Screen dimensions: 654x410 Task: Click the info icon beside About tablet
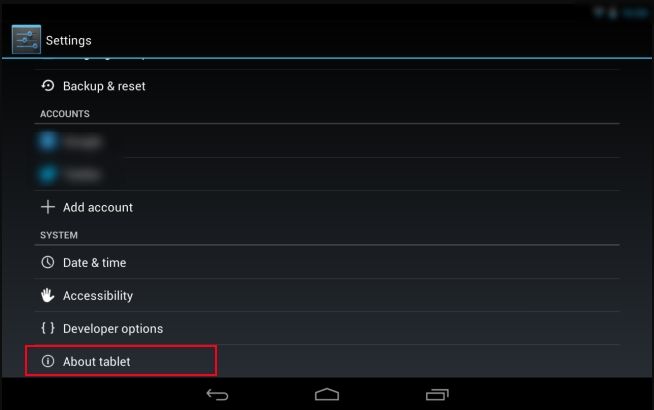pos(48,361)
